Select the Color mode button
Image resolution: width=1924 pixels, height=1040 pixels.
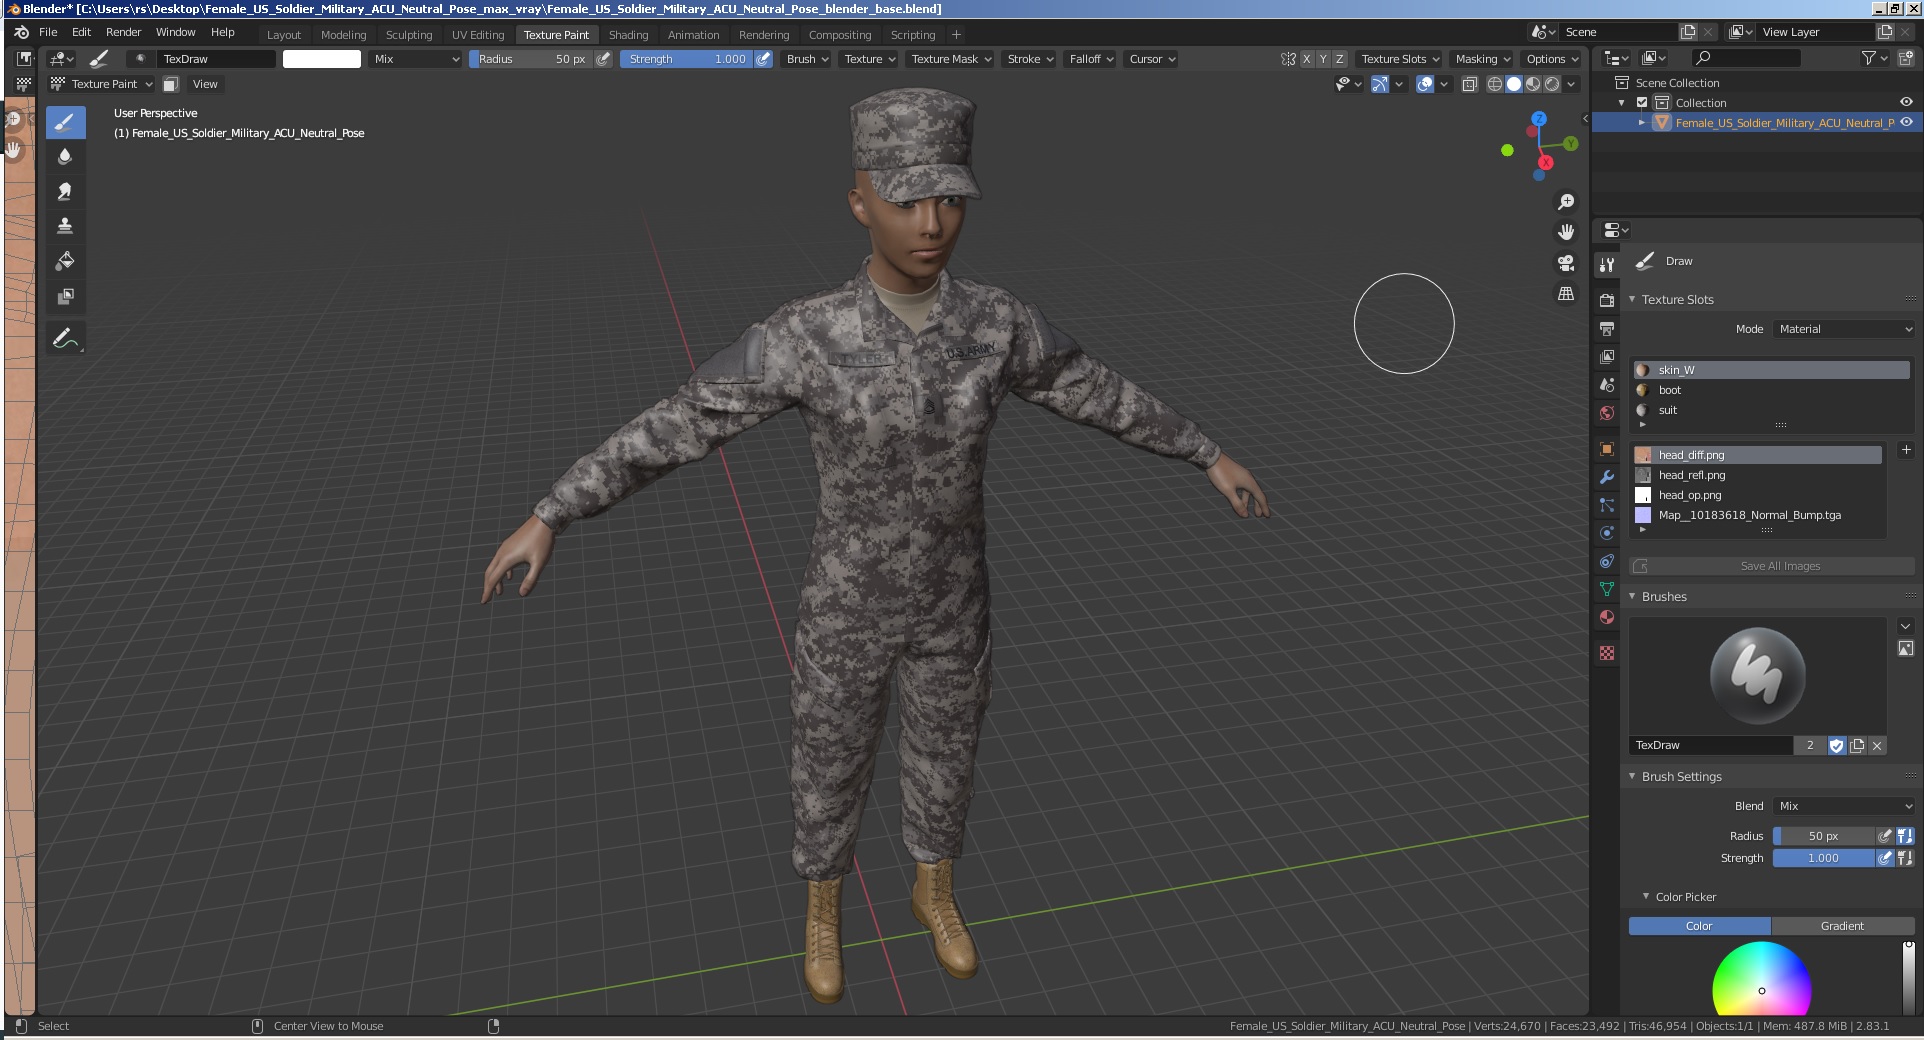point(1699,926)
